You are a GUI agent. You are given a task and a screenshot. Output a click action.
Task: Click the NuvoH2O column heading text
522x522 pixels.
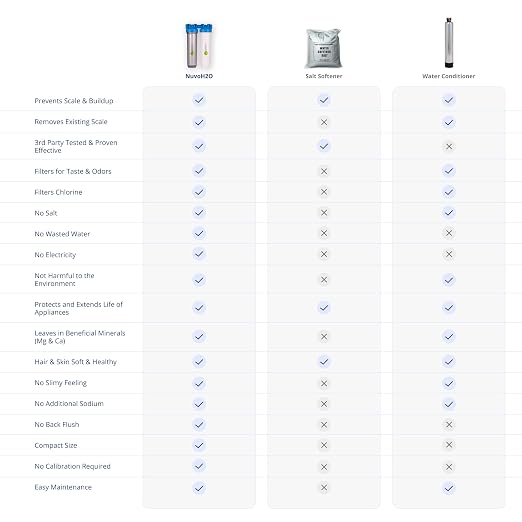199,76
